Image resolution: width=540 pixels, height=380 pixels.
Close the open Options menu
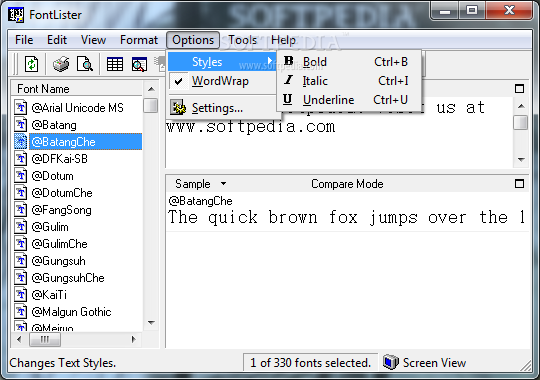click(x=193, y=40)
